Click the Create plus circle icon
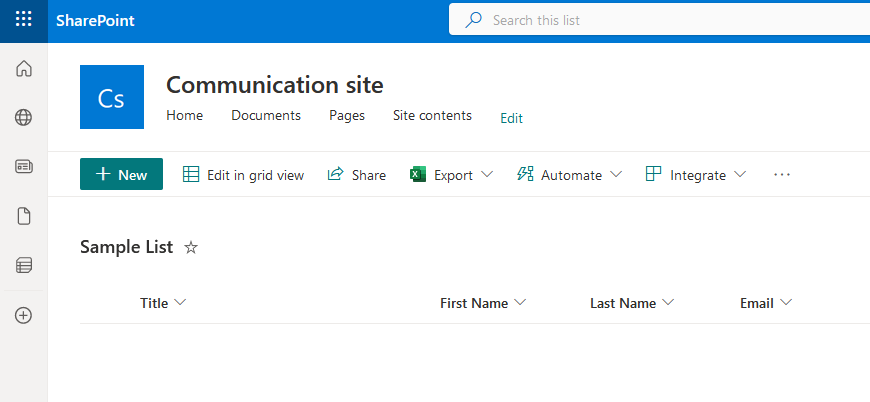 point(24,315)
